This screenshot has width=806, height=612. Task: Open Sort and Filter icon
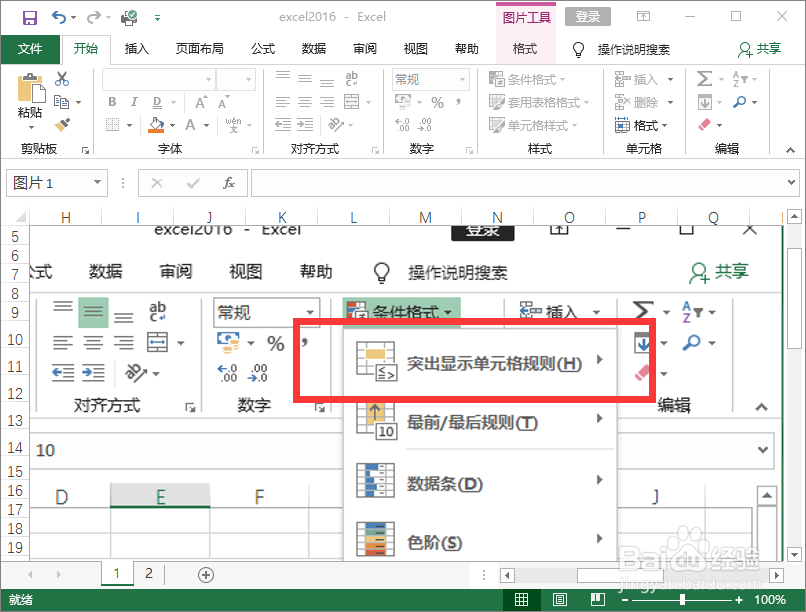740,79
